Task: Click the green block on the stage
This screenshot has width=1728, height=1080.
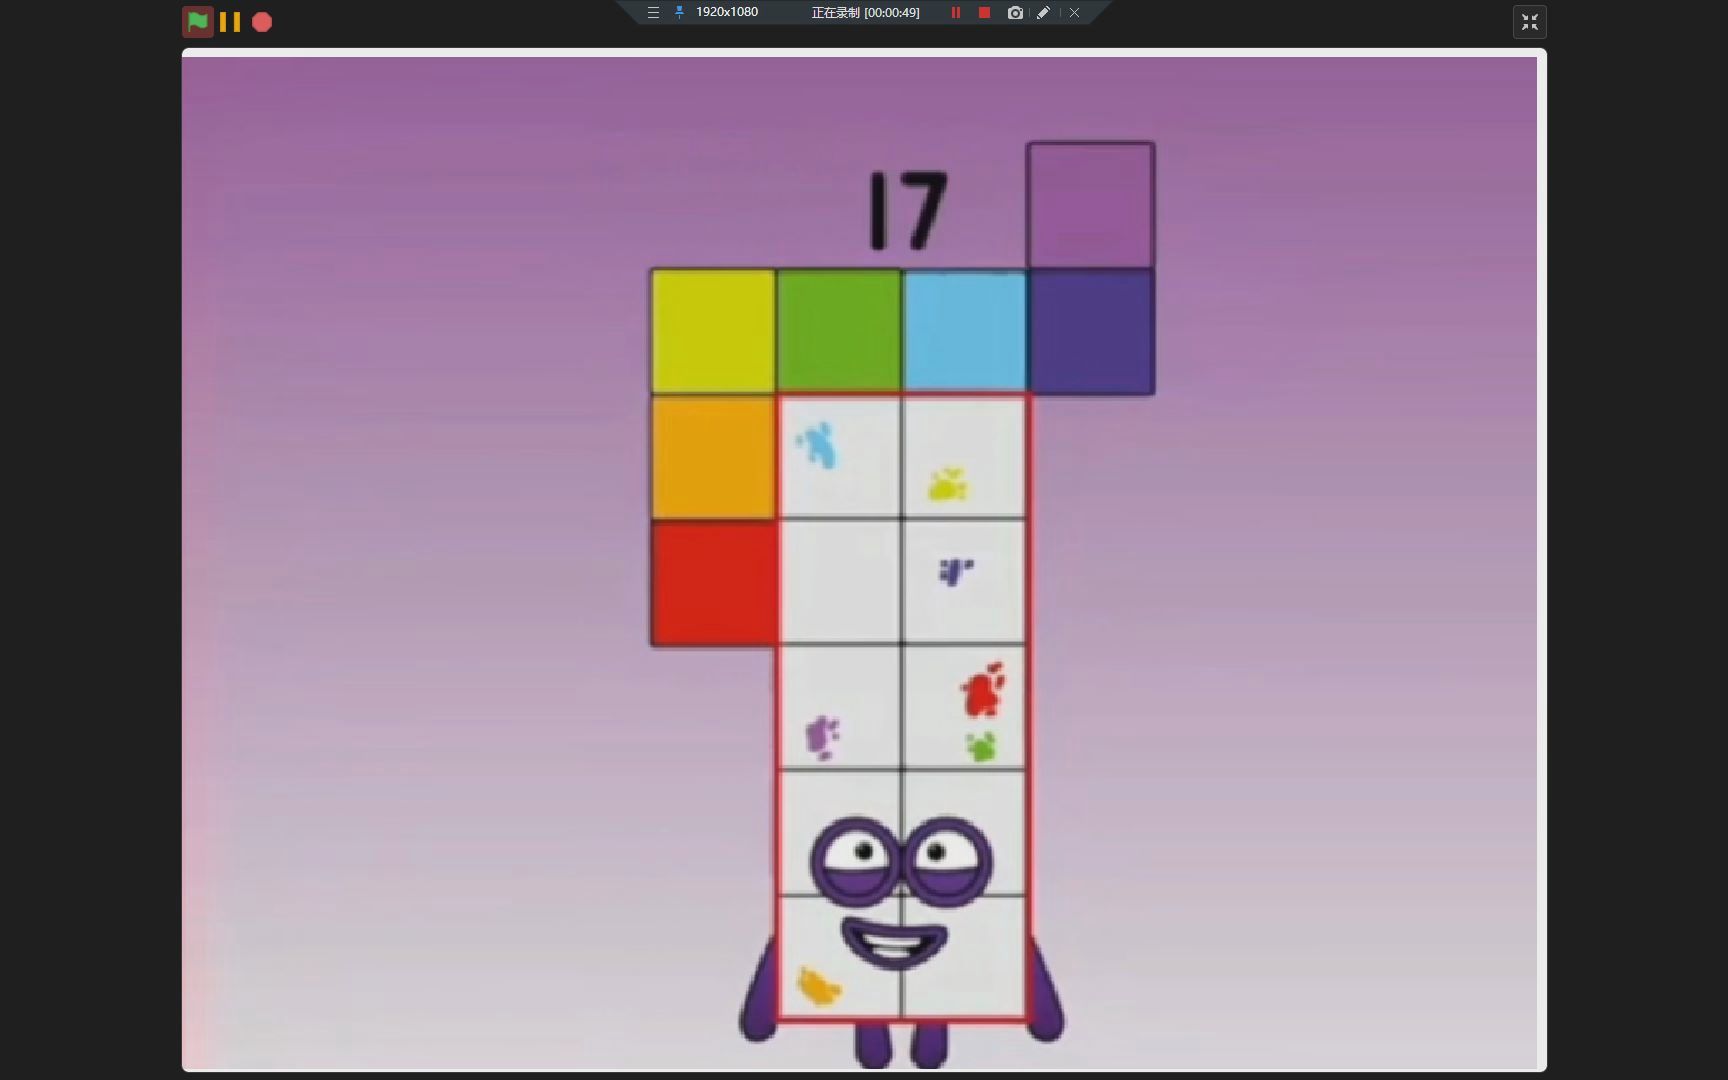Action: pos(839,331)
